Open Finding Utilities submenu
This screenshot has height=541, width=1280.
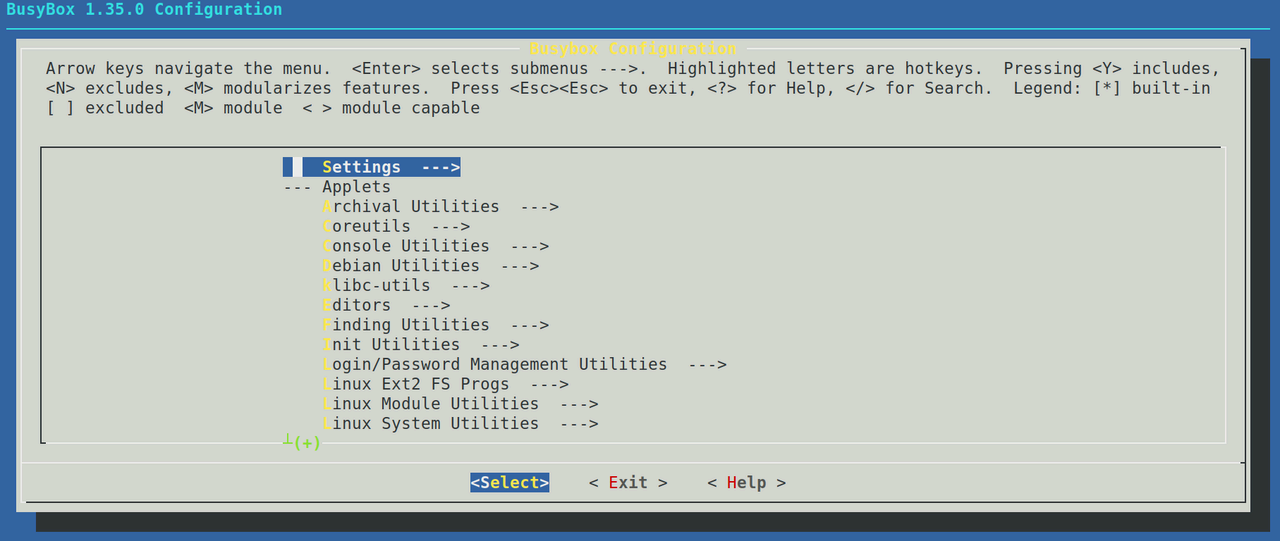click(x=435, y=325)
